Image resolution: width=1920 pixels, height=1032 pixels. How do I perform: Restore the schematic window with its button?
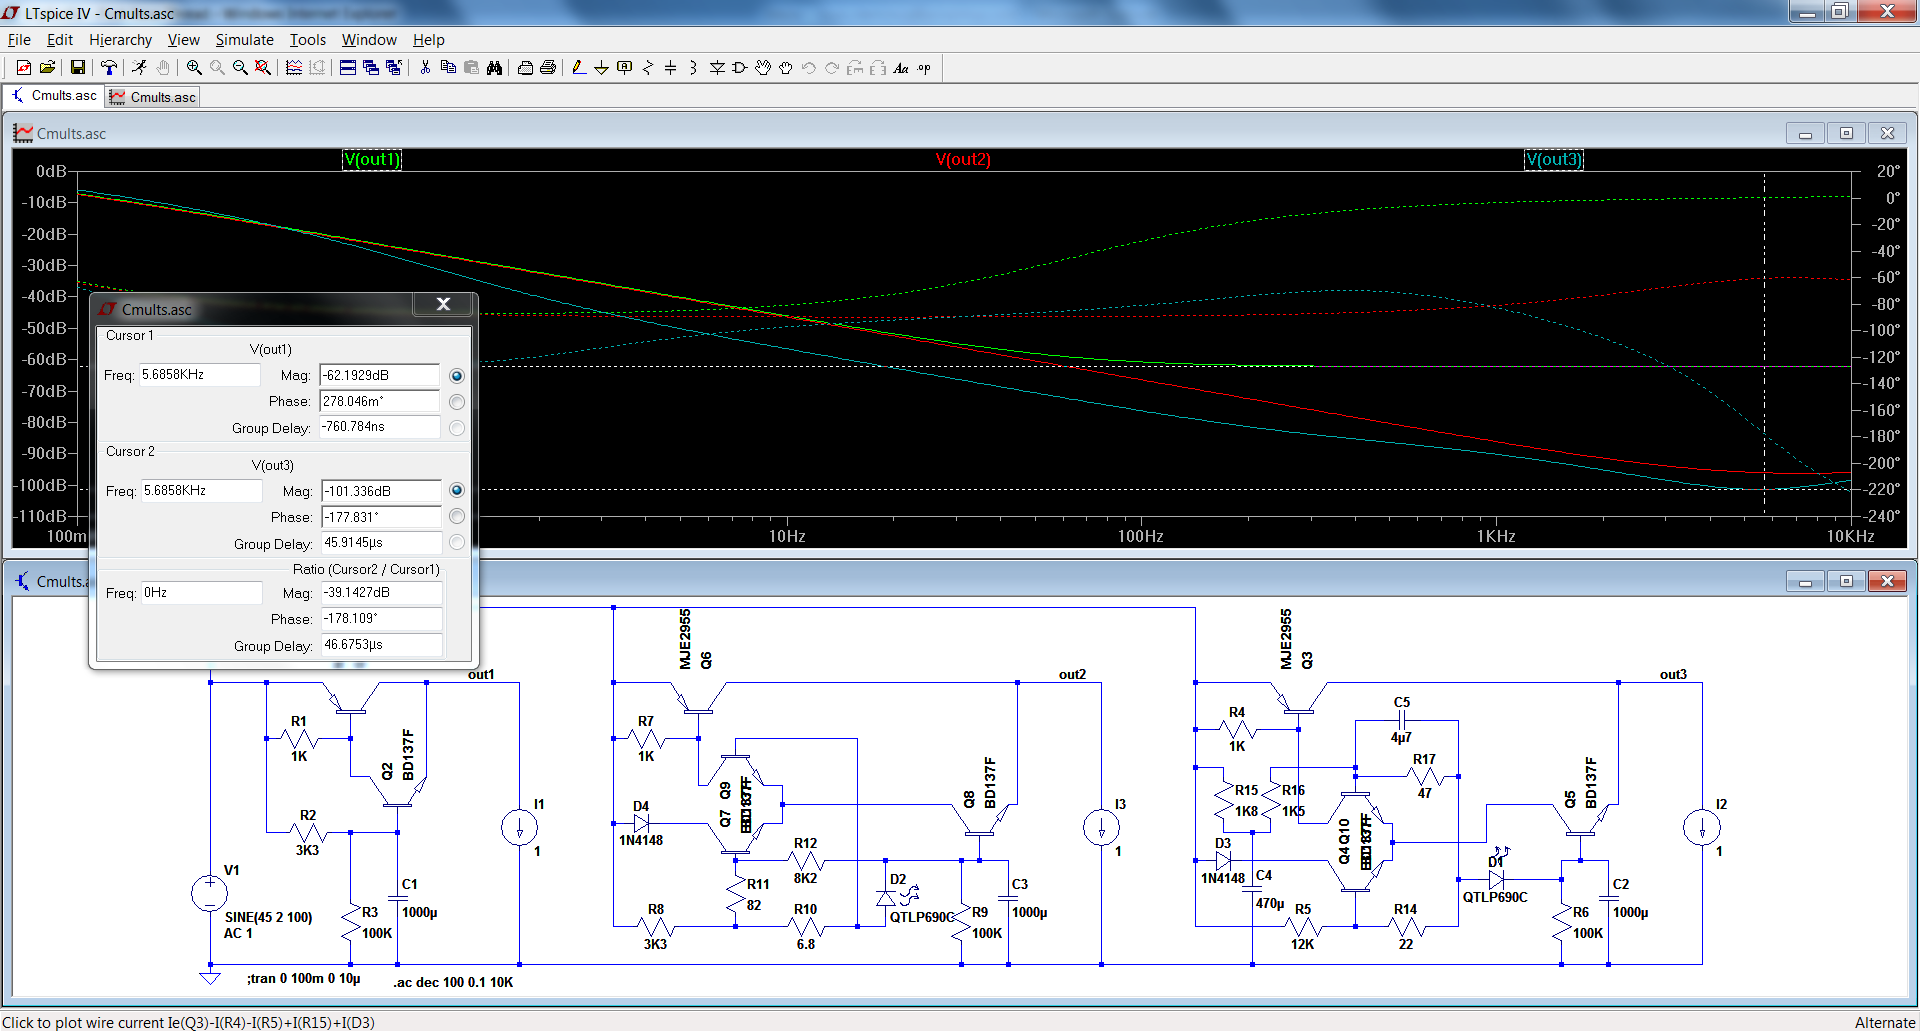[x=1846, y=581]
